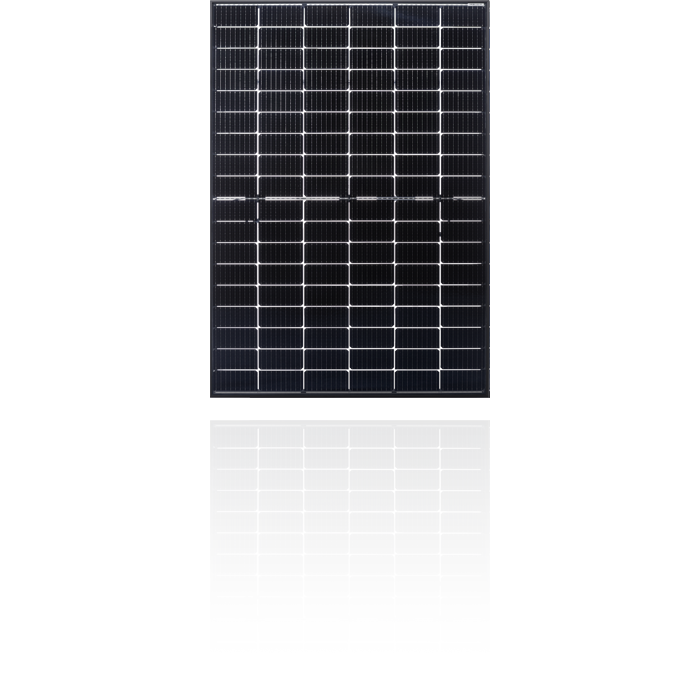The height and width of the screenshot is (700, 700).
Task: Click the top edge frame of the top panel
Action: pyautogui.click(x=350, y=3)
